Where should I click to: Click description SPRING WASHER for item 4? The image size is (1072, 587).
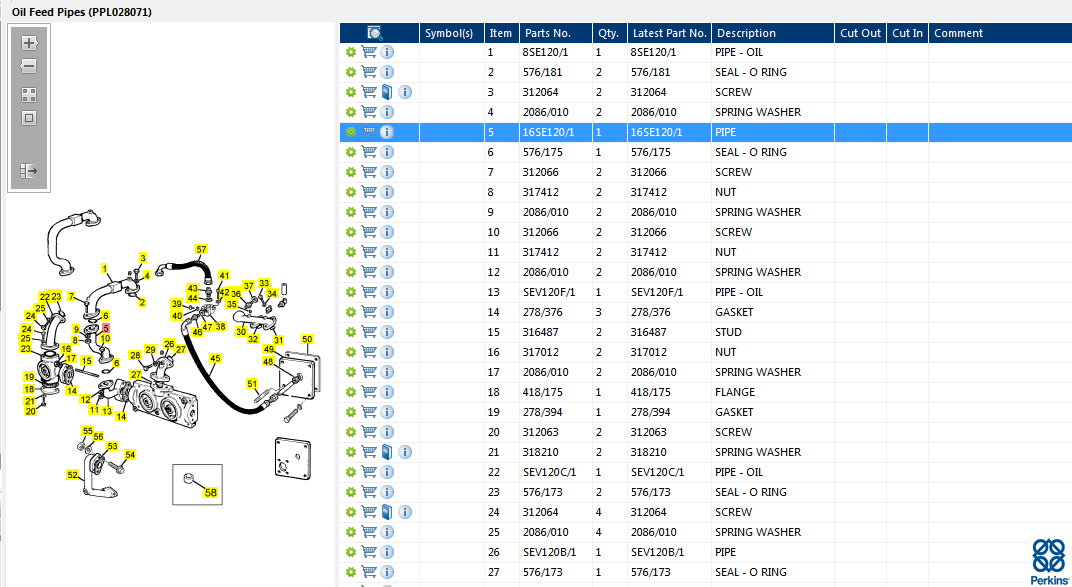click(758, 112)
